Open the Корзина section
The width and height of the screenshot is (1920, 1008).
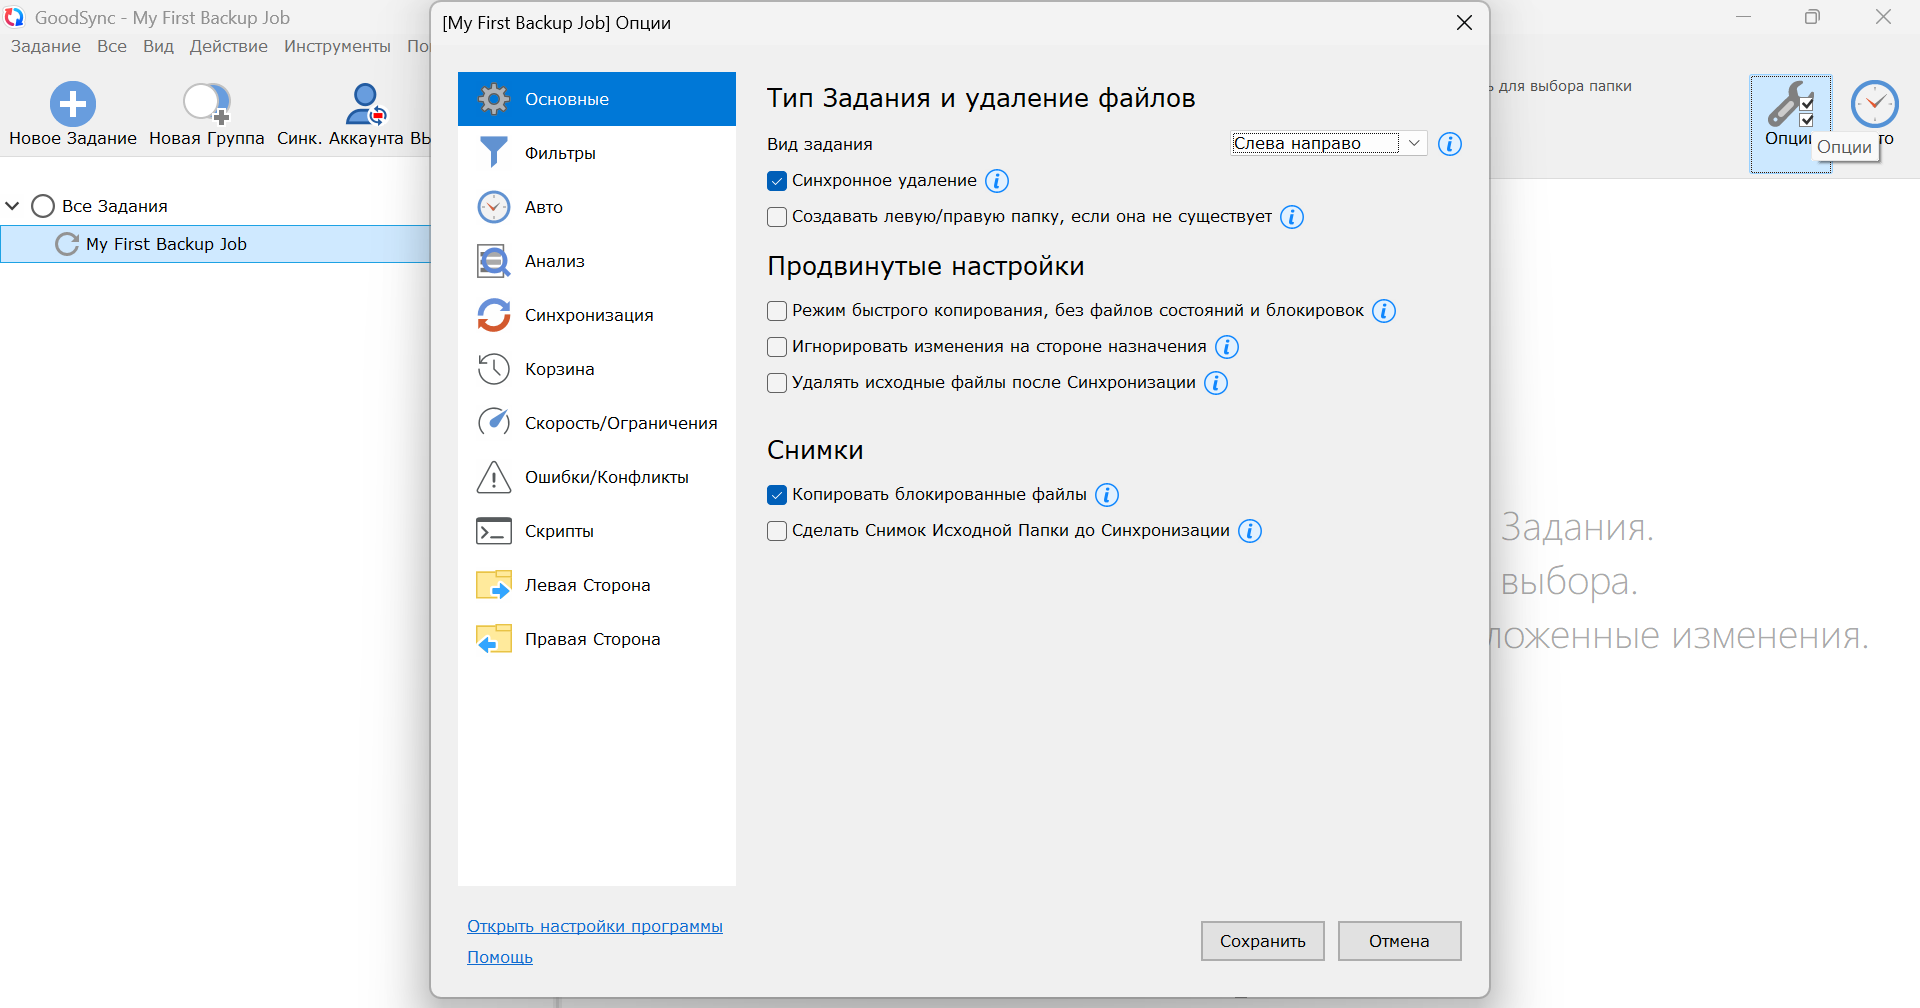[x=559, y=369]
